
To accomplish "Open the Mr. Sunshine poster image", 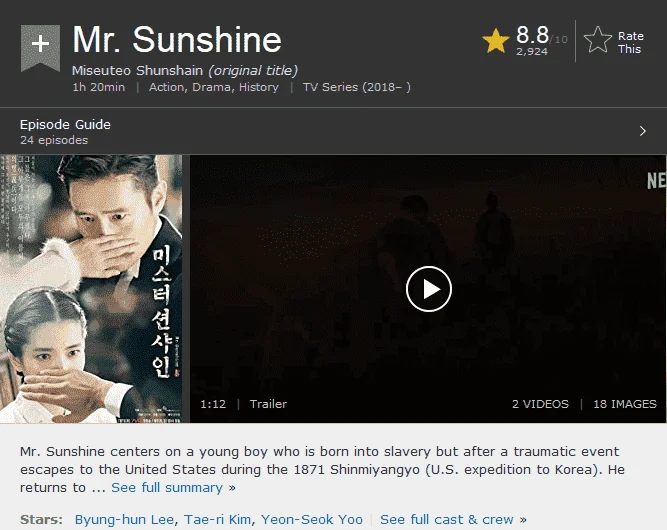I will coord(91,289).
